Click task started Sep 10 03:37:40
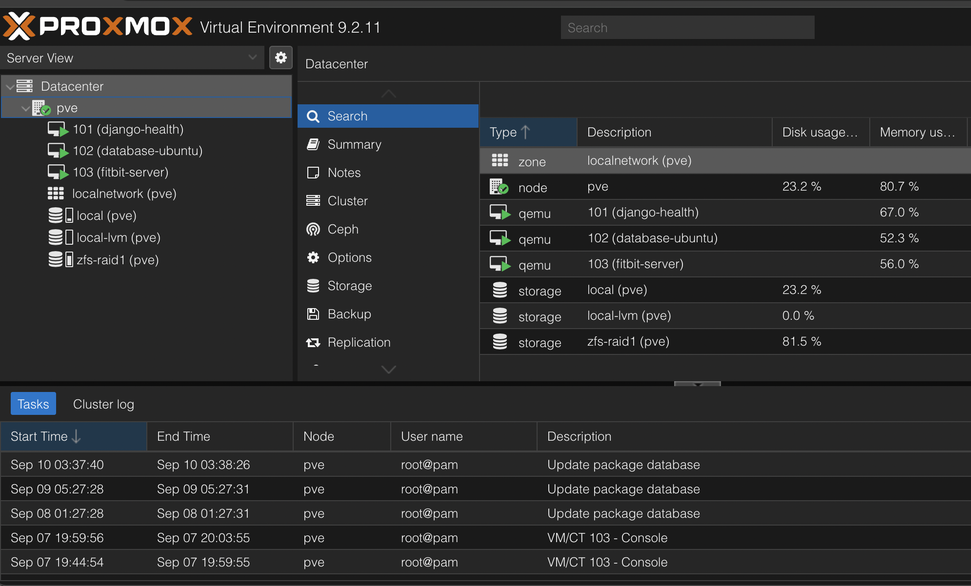 (486, 465)
